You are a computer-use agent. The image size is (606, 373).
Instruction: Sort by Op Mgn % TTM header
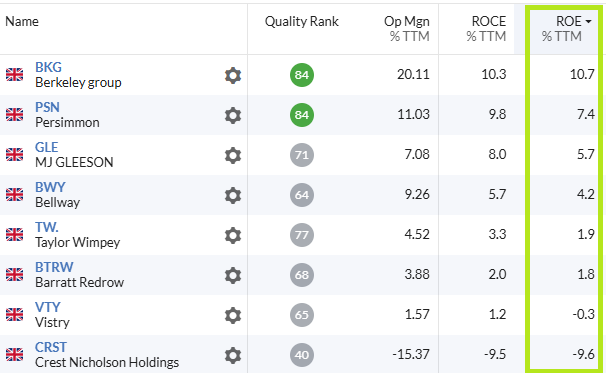tap(407, 29)
